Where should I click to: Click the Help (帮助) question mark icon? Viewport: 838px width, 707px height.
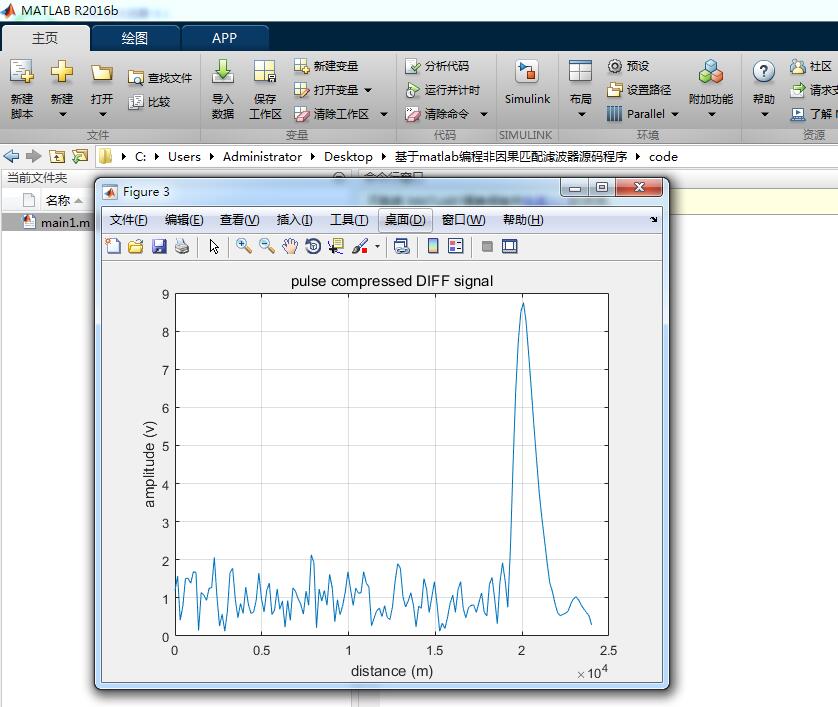tap(764, 71)
